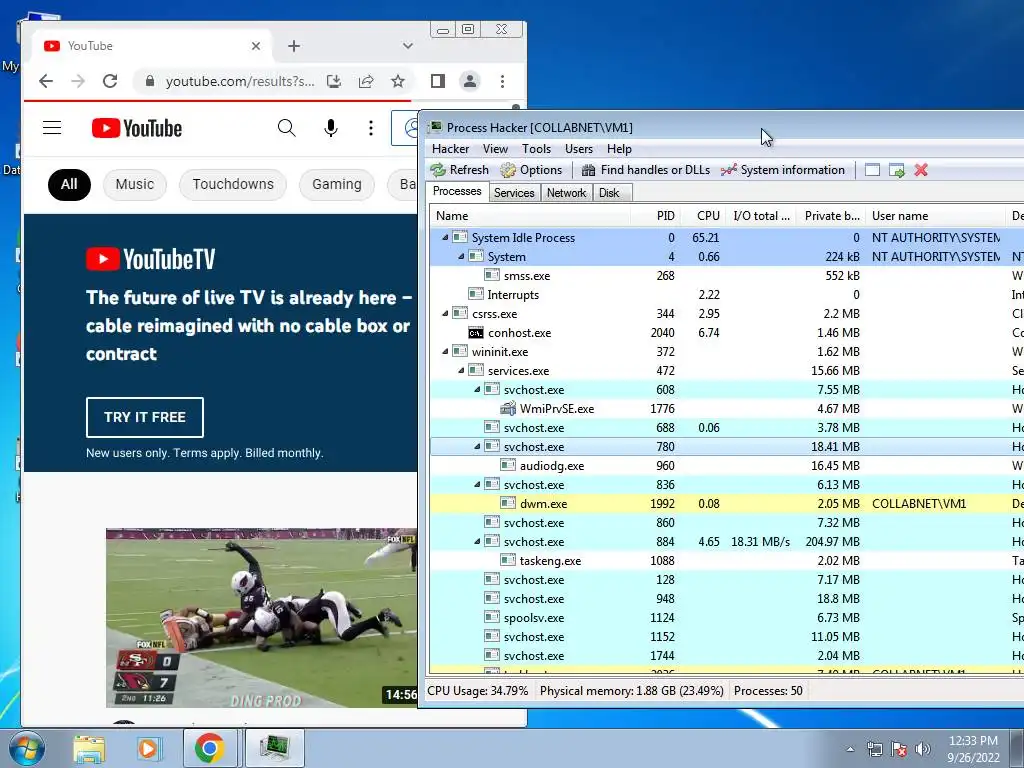This screenshot has height=768, width=1024.
Task: Select the Interrupts row
Action: coord(726,295)
